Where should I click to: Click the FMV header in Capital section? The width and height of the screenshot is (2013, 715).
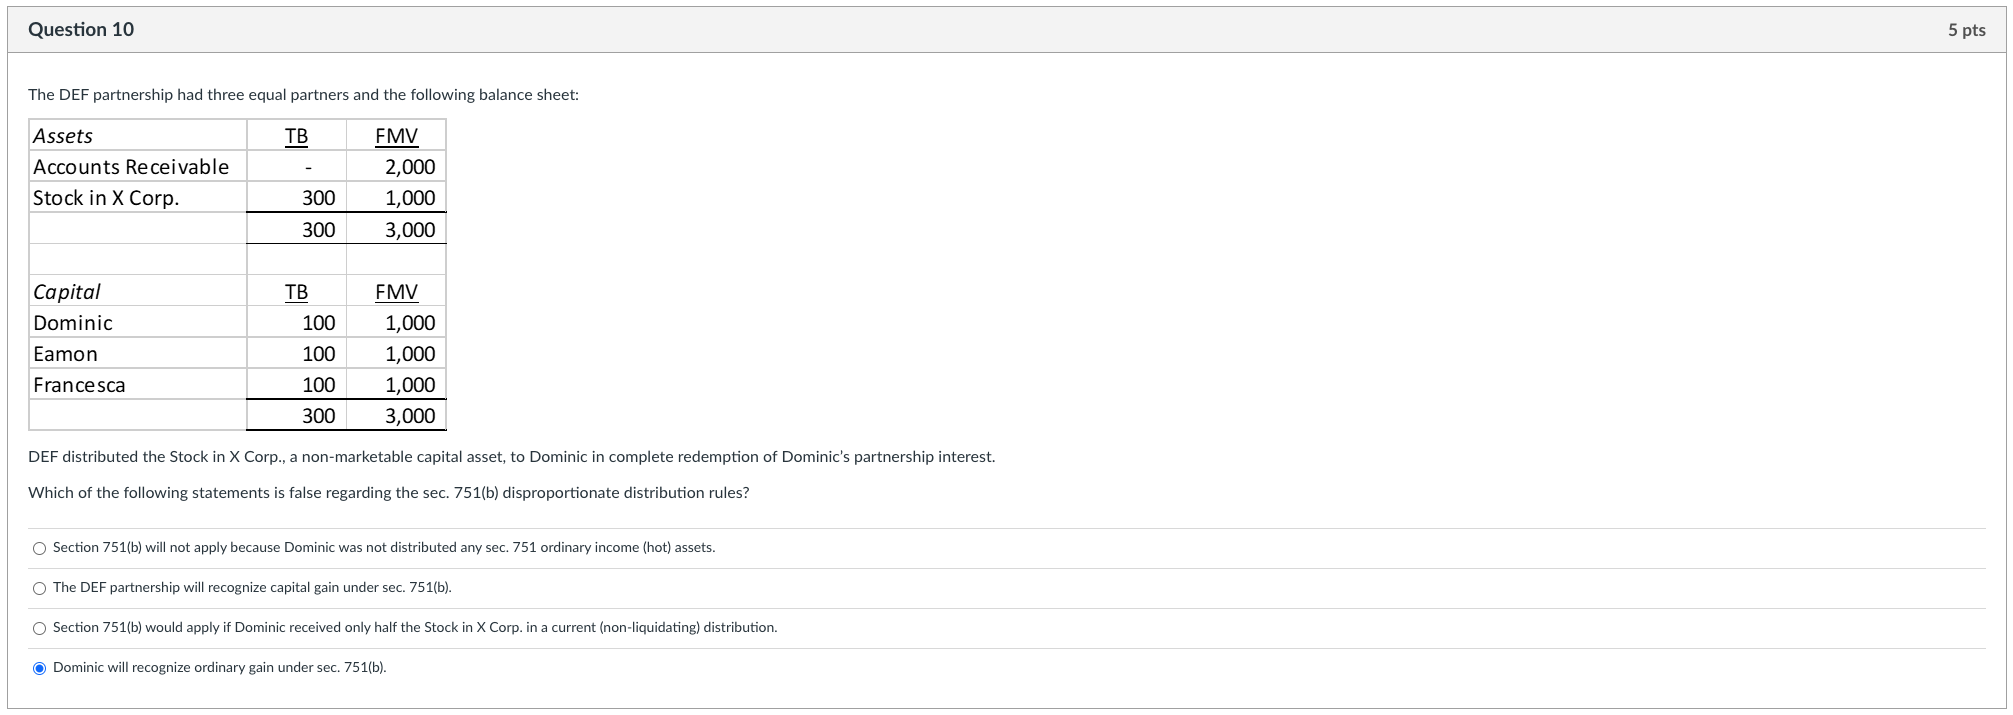[x=396, y=292]
